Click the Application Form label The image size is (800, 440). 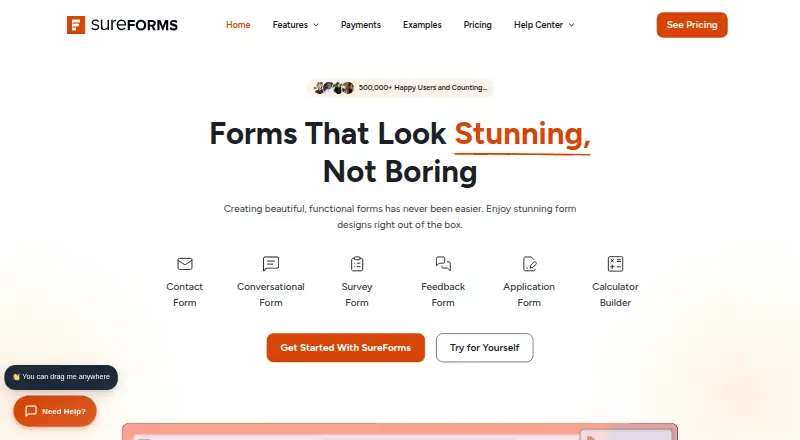click(529, 295)
